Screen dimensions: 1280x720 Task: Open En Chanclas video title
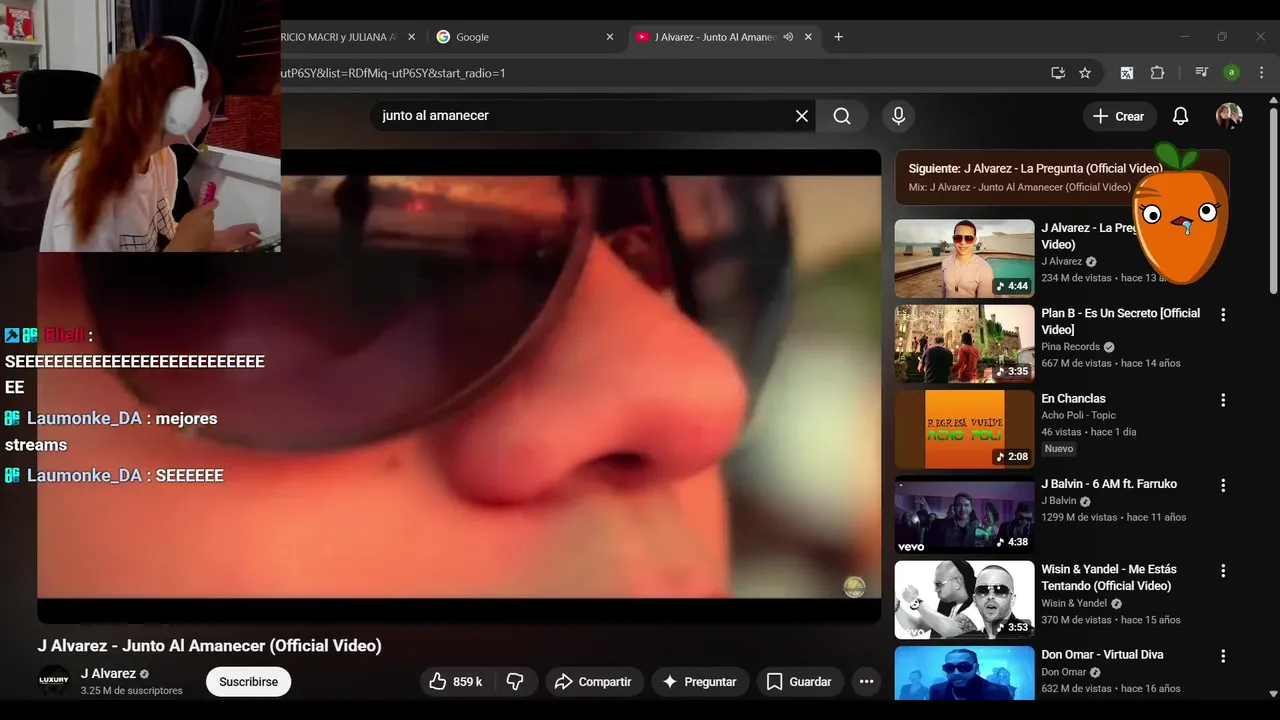point(1073,398)
